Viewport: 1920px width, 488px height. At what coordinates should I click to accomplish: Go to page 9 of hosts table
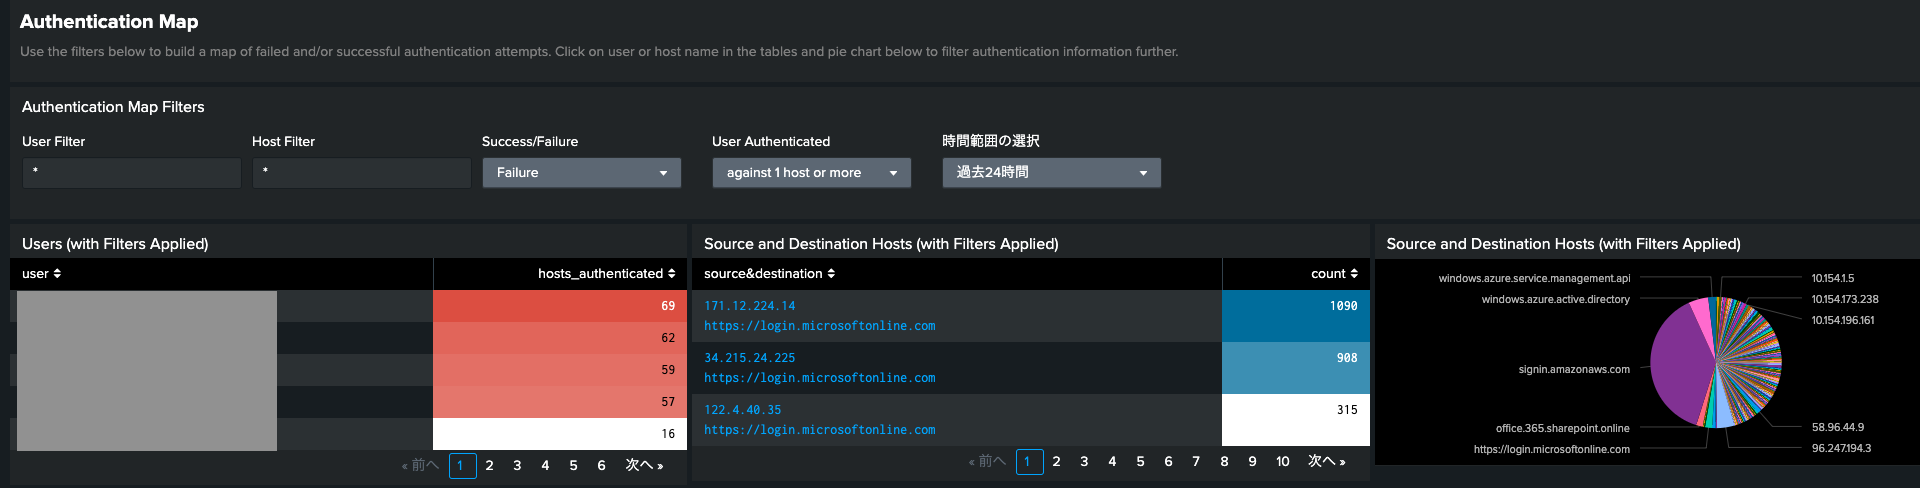coord(1252,462)
